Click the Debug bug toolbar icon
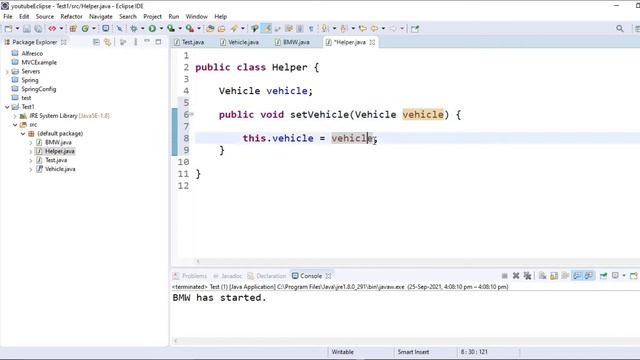The image size is (640, 360). coord(133,29)
